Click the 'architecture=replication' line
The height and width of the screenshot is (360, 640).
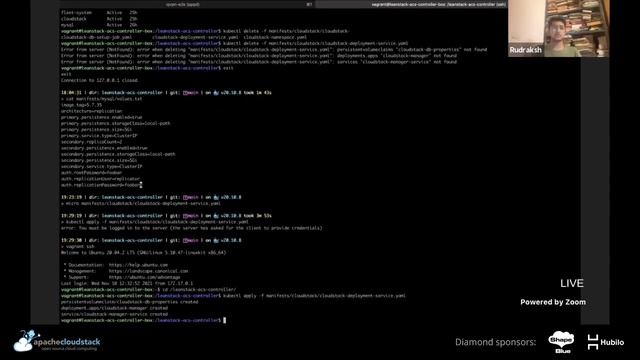[x=91, y=111]
